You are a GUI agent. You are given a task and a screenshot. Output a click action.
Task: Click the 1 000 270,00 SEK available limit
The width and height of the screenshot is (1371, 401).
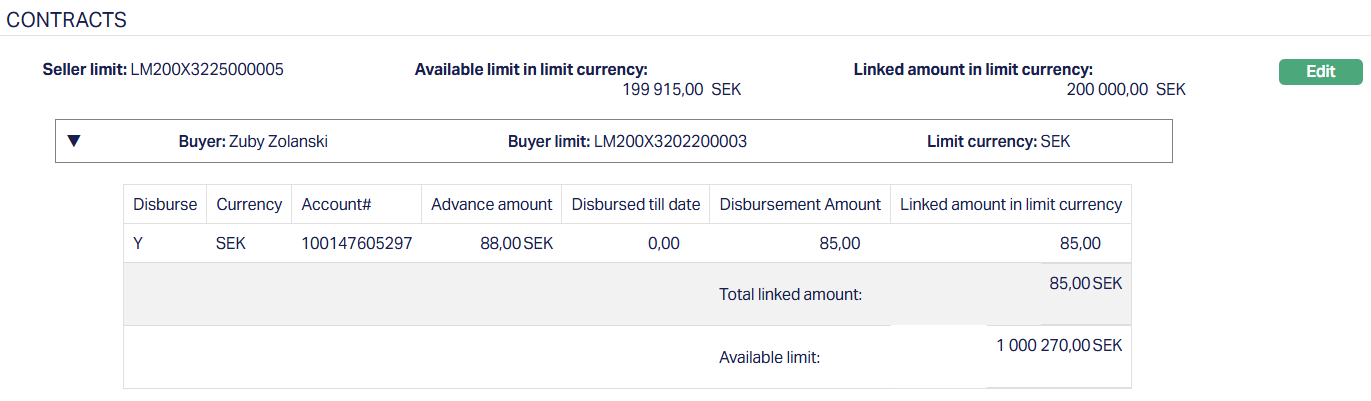pos(1059,345)
